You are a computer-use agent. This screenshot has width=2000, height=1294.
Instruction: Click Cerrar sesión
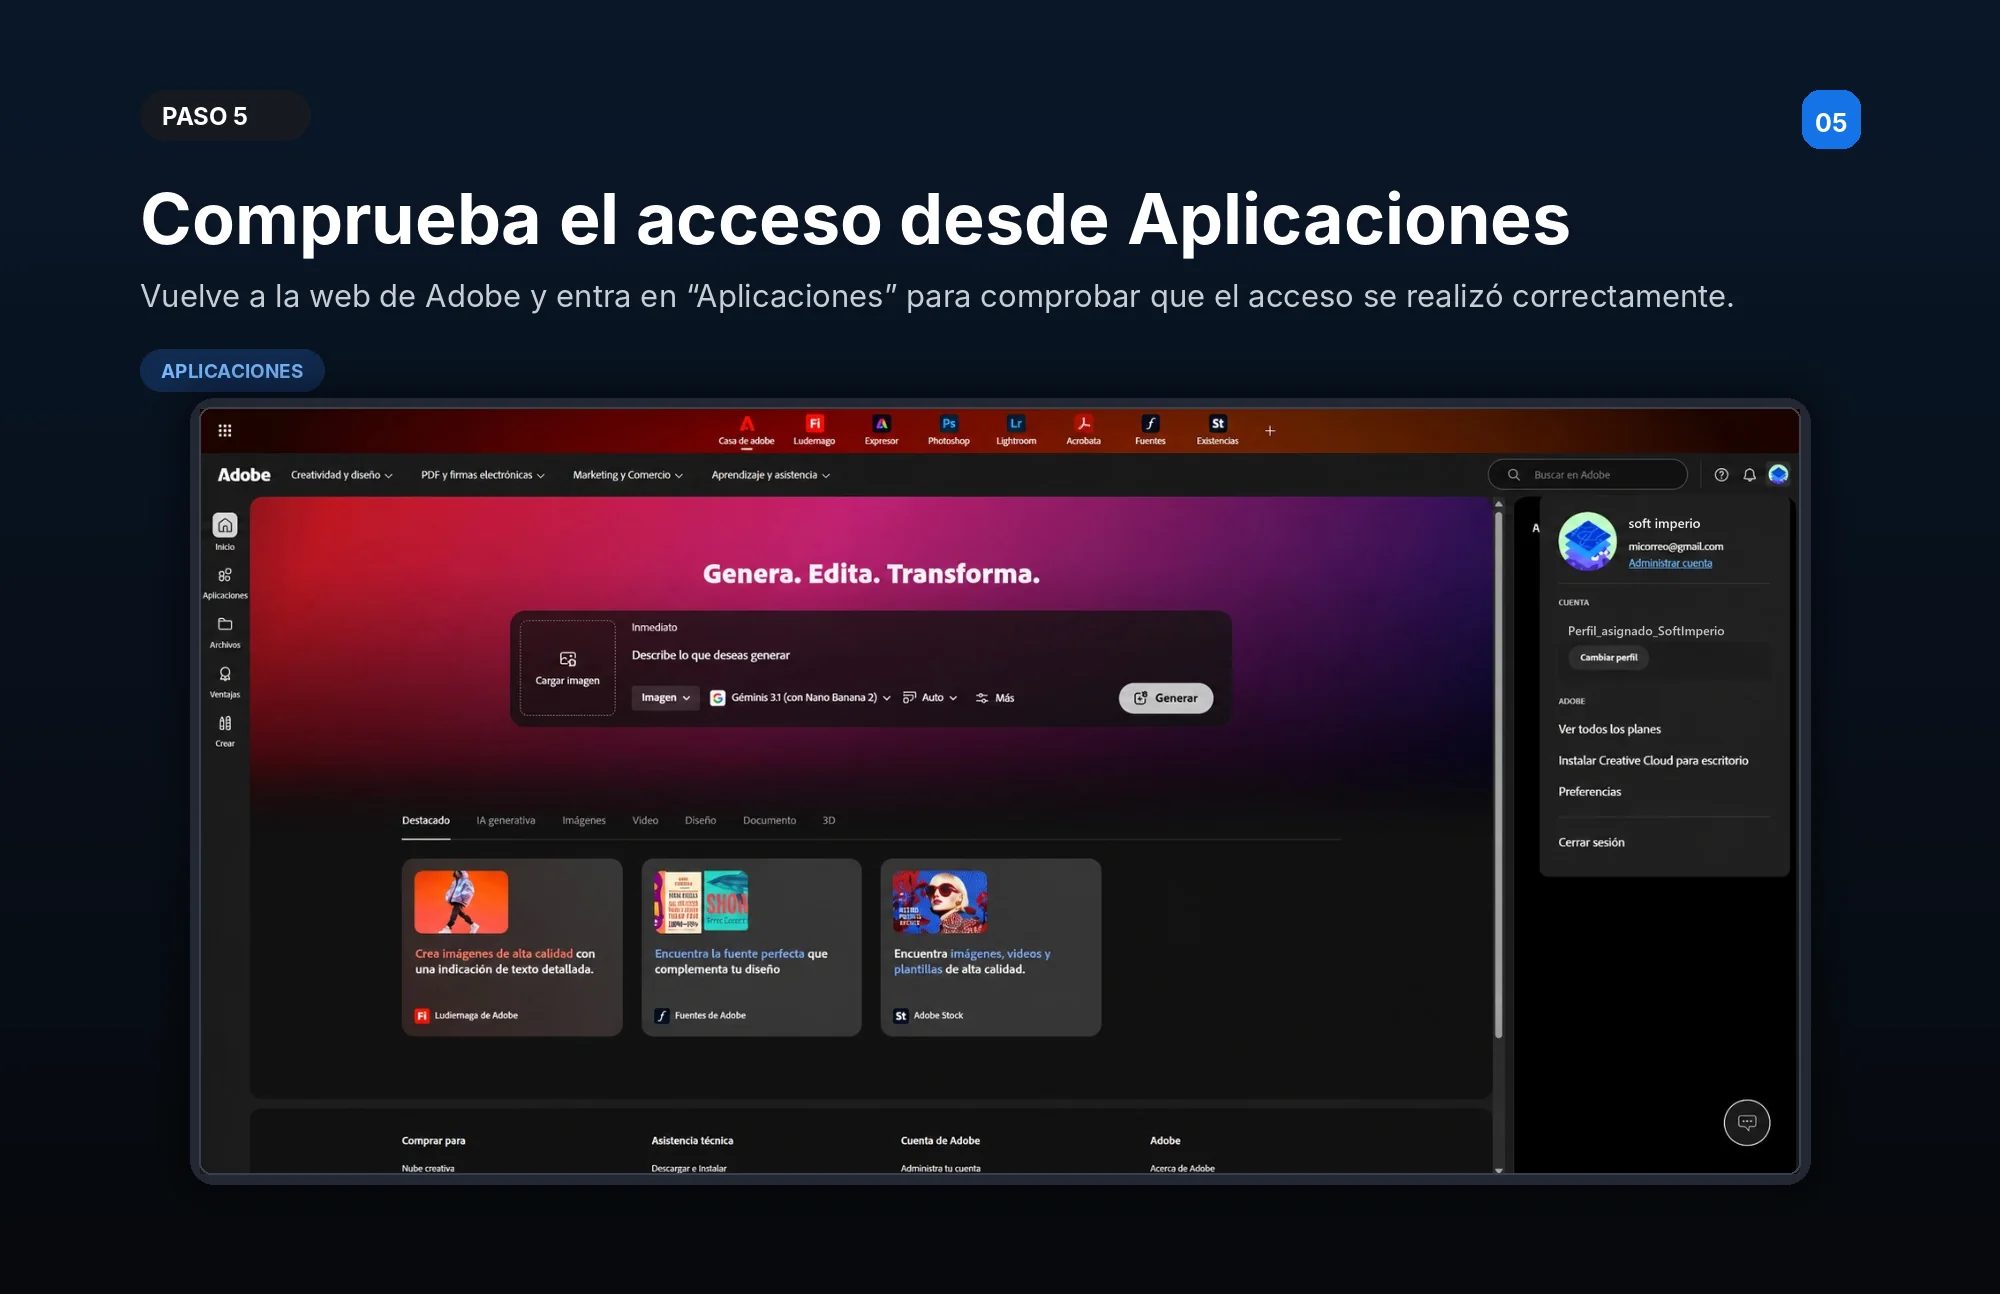click(x=1591, y=842)
